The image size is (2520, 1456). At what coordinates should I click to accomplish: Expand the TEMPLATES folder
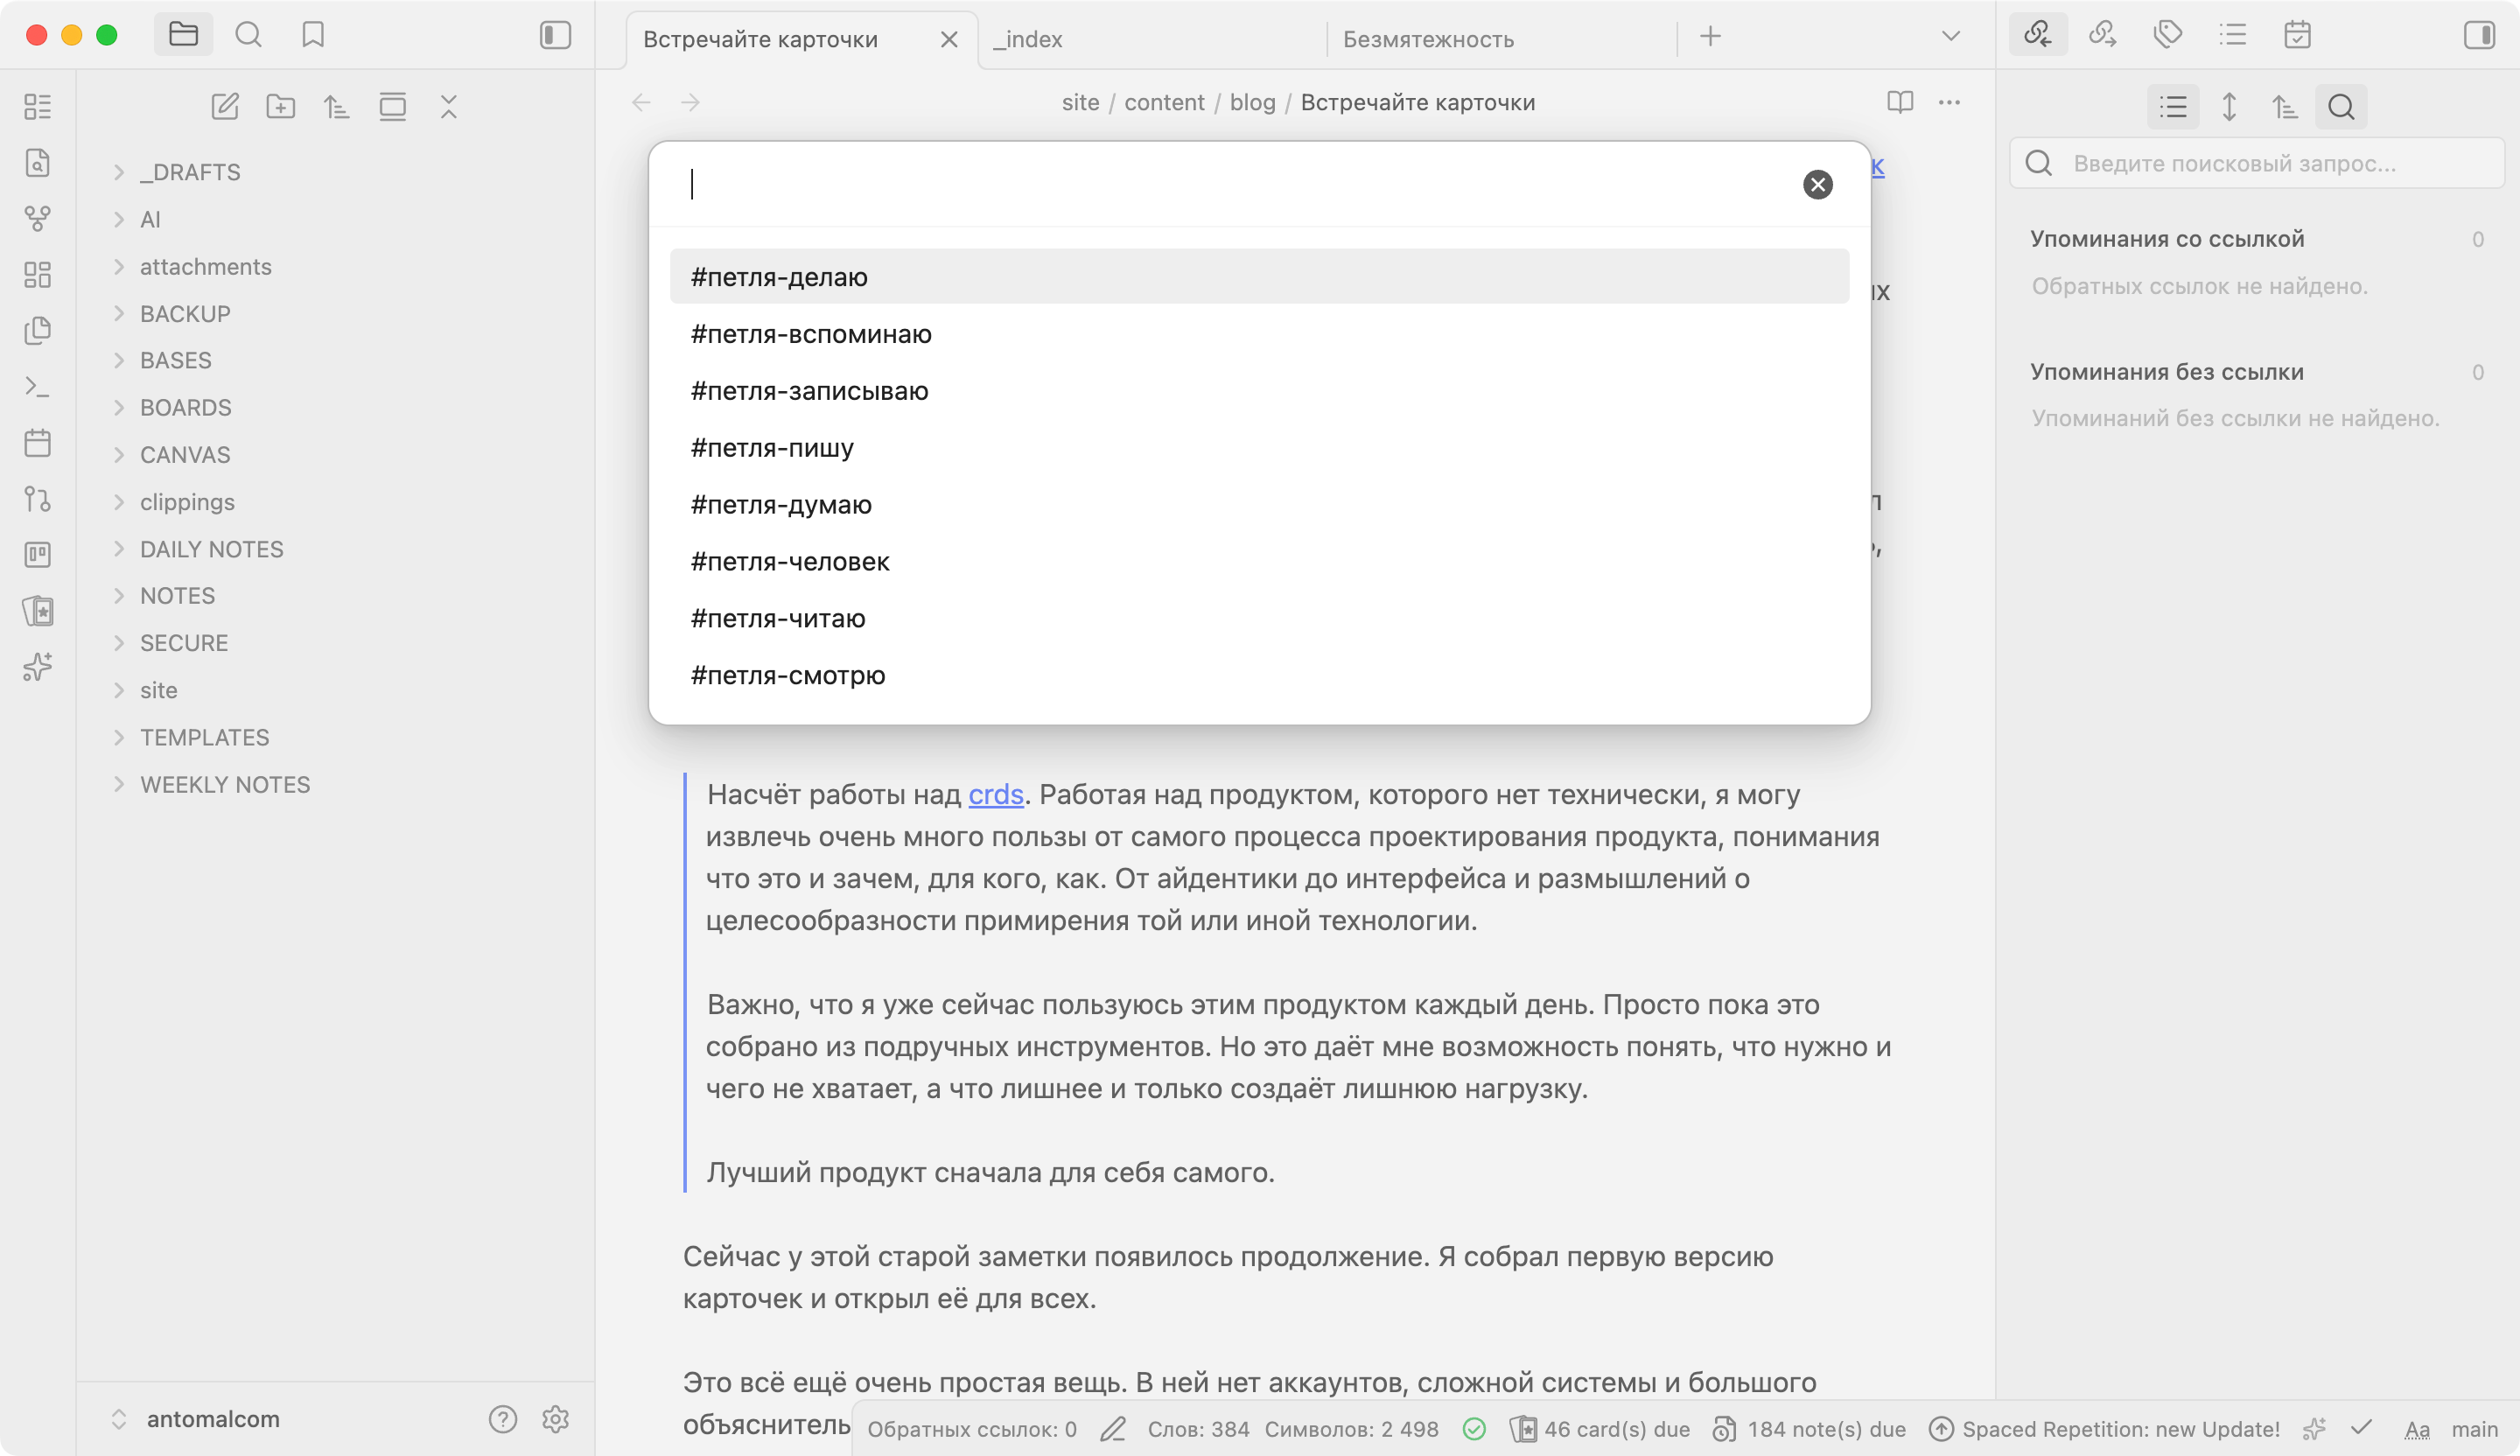pyautogui.click(x=204, y=737)
